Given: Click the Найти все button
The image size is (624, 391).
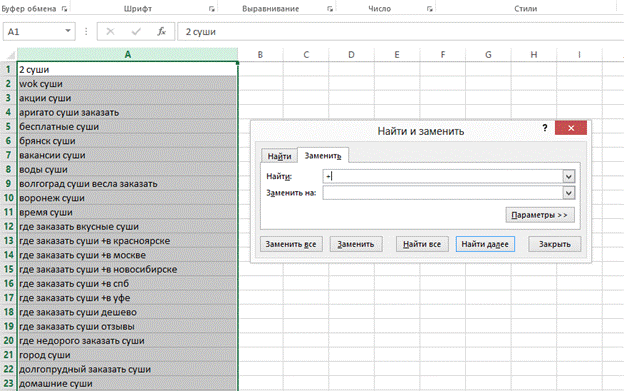Looking at the screenshot, I should point(422,244).
